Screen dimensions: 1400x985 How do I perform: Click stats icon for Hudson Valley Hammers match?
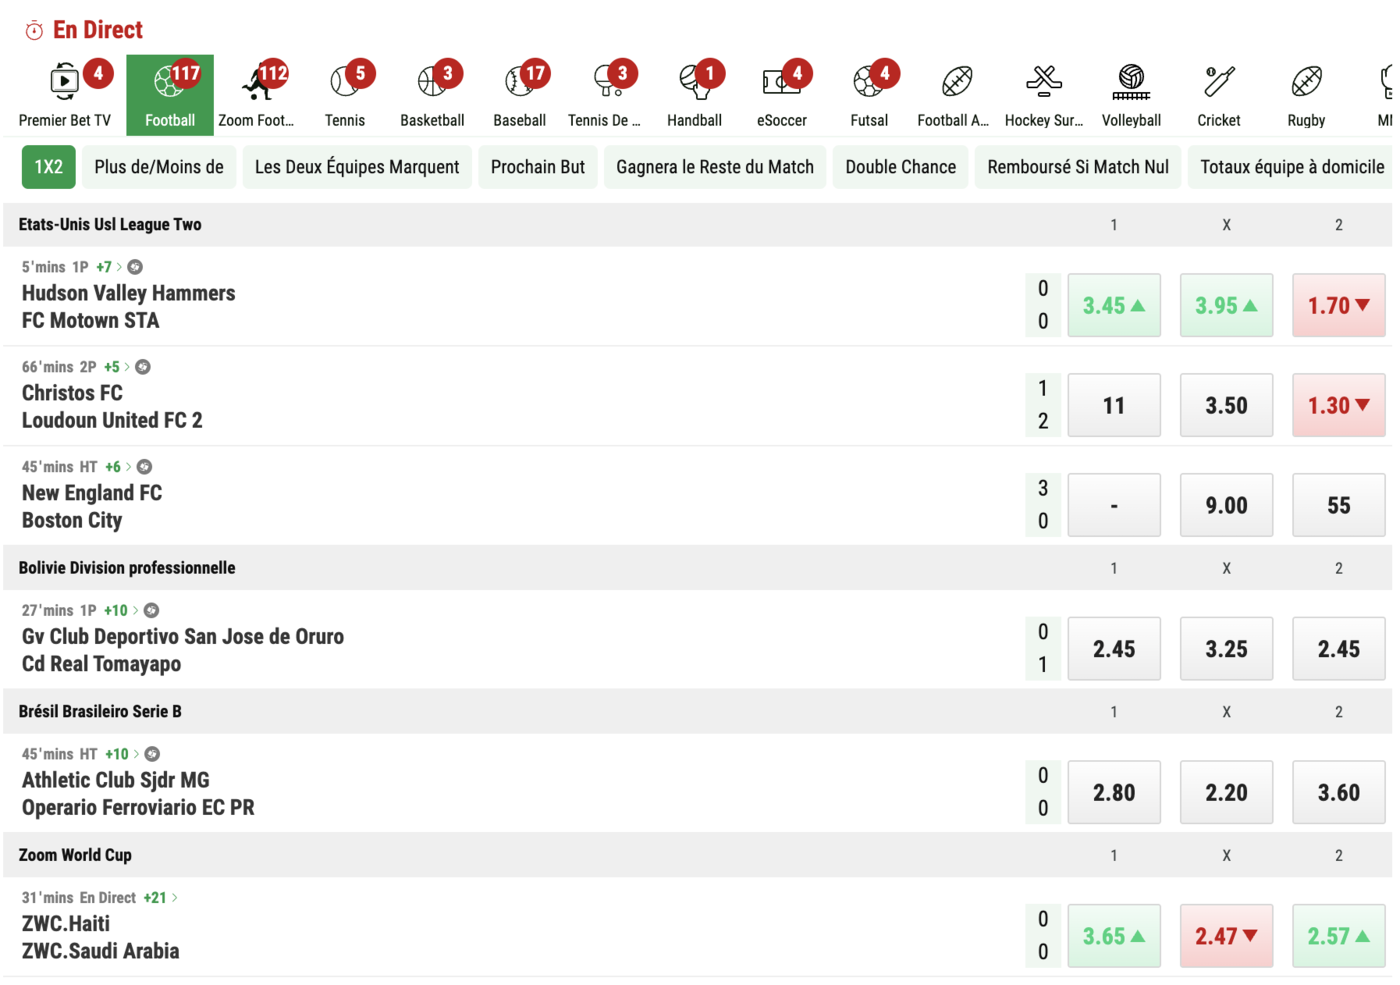point(135,267)
